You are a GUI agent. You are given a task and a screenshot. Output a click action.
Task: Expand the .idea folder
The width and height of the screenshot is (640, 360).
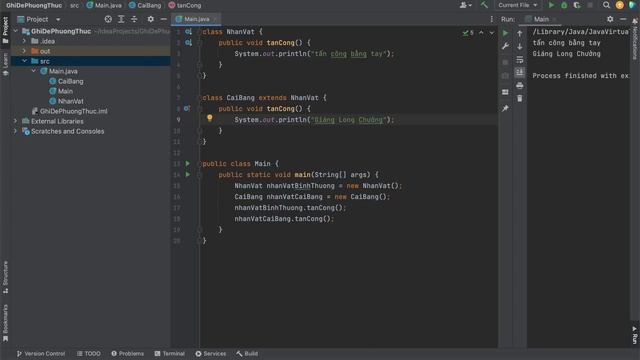(x=24, y=41)
